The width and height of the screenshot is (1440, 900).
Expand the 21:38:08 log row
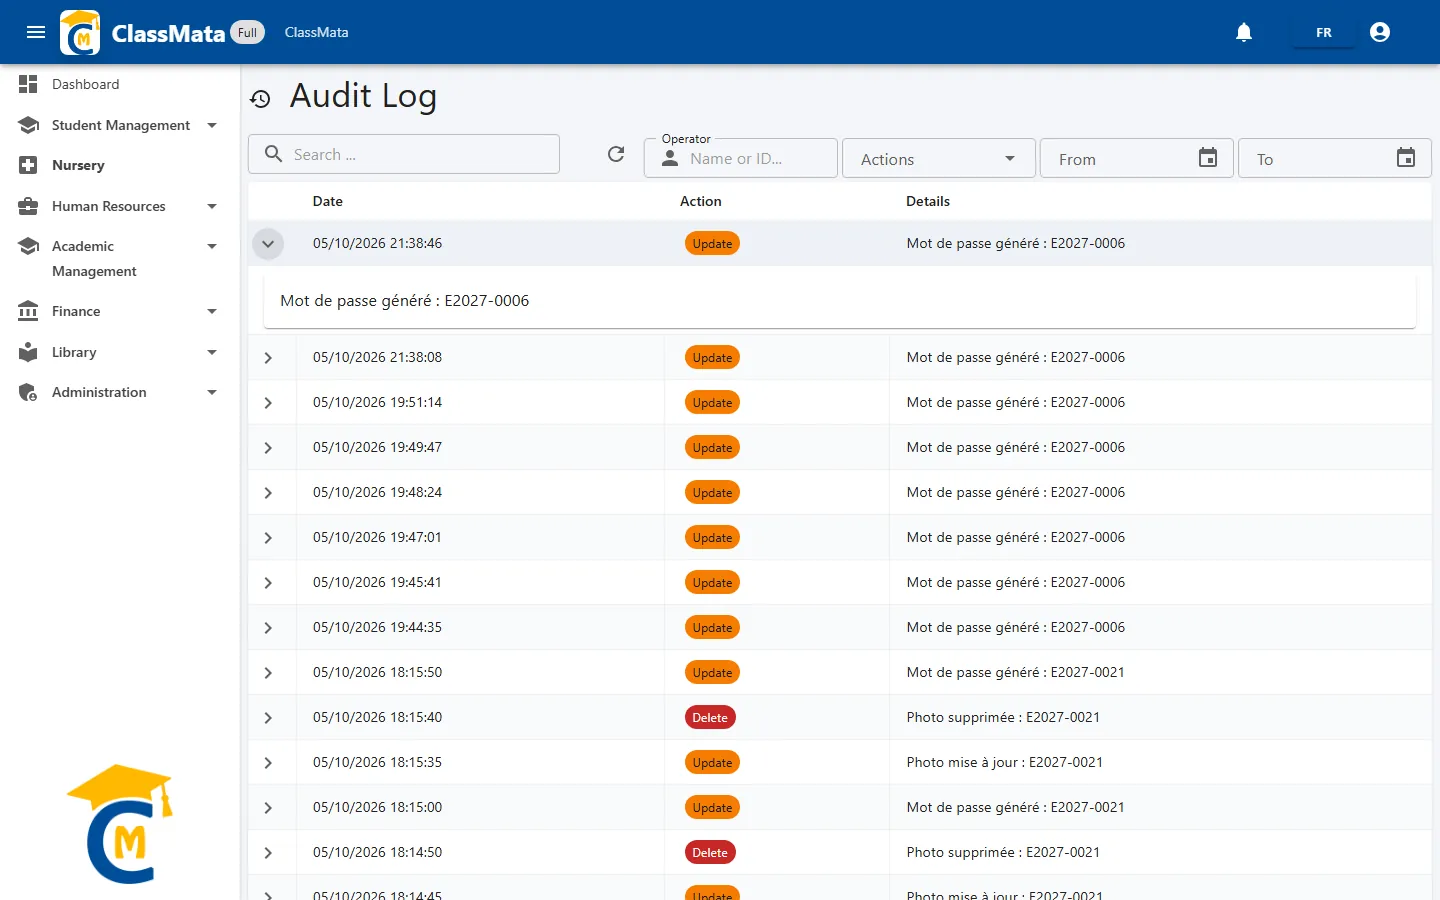pyautogui.click(x=268, y=358)
